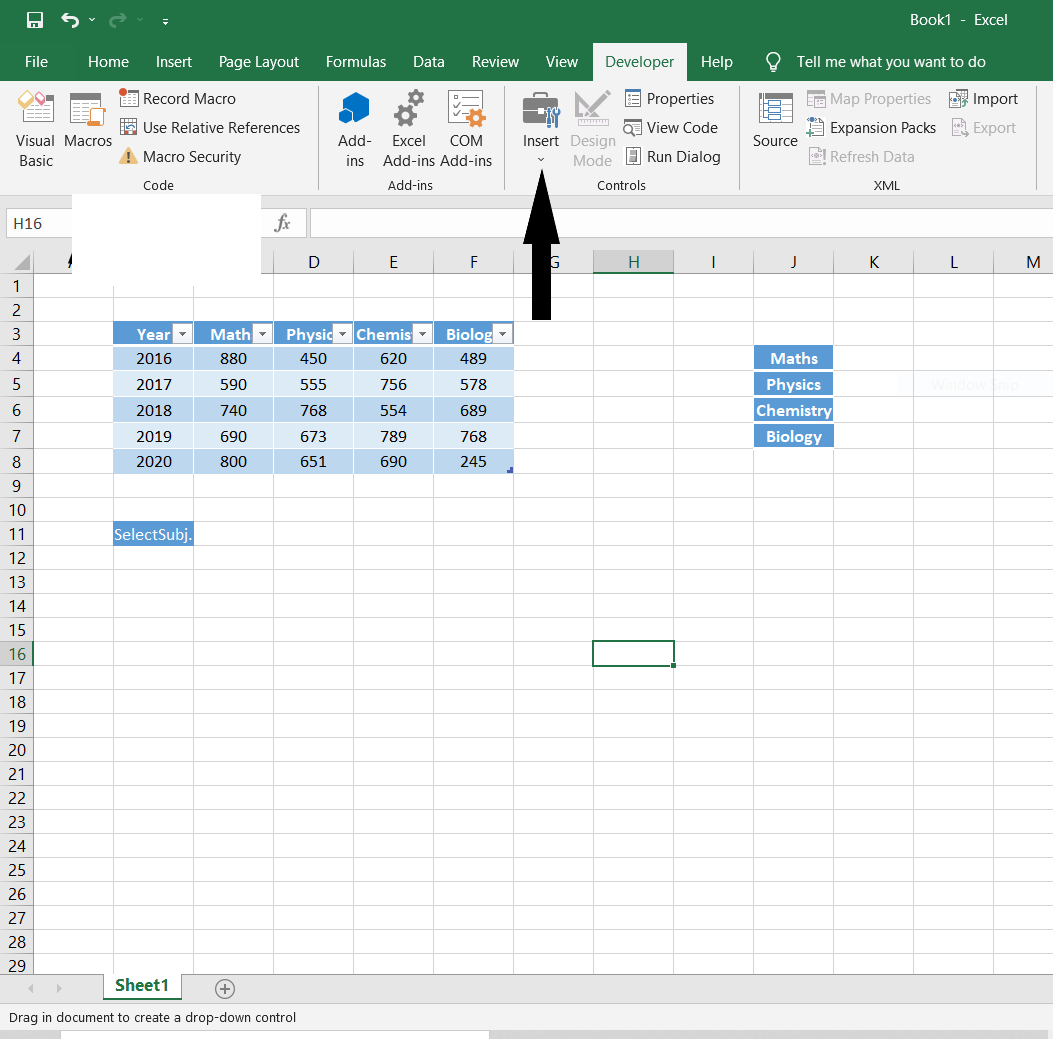Open the Biology column filter arrow
Screen dimensions: 1053x1039
pyautogui.click(x=502, y=334)
